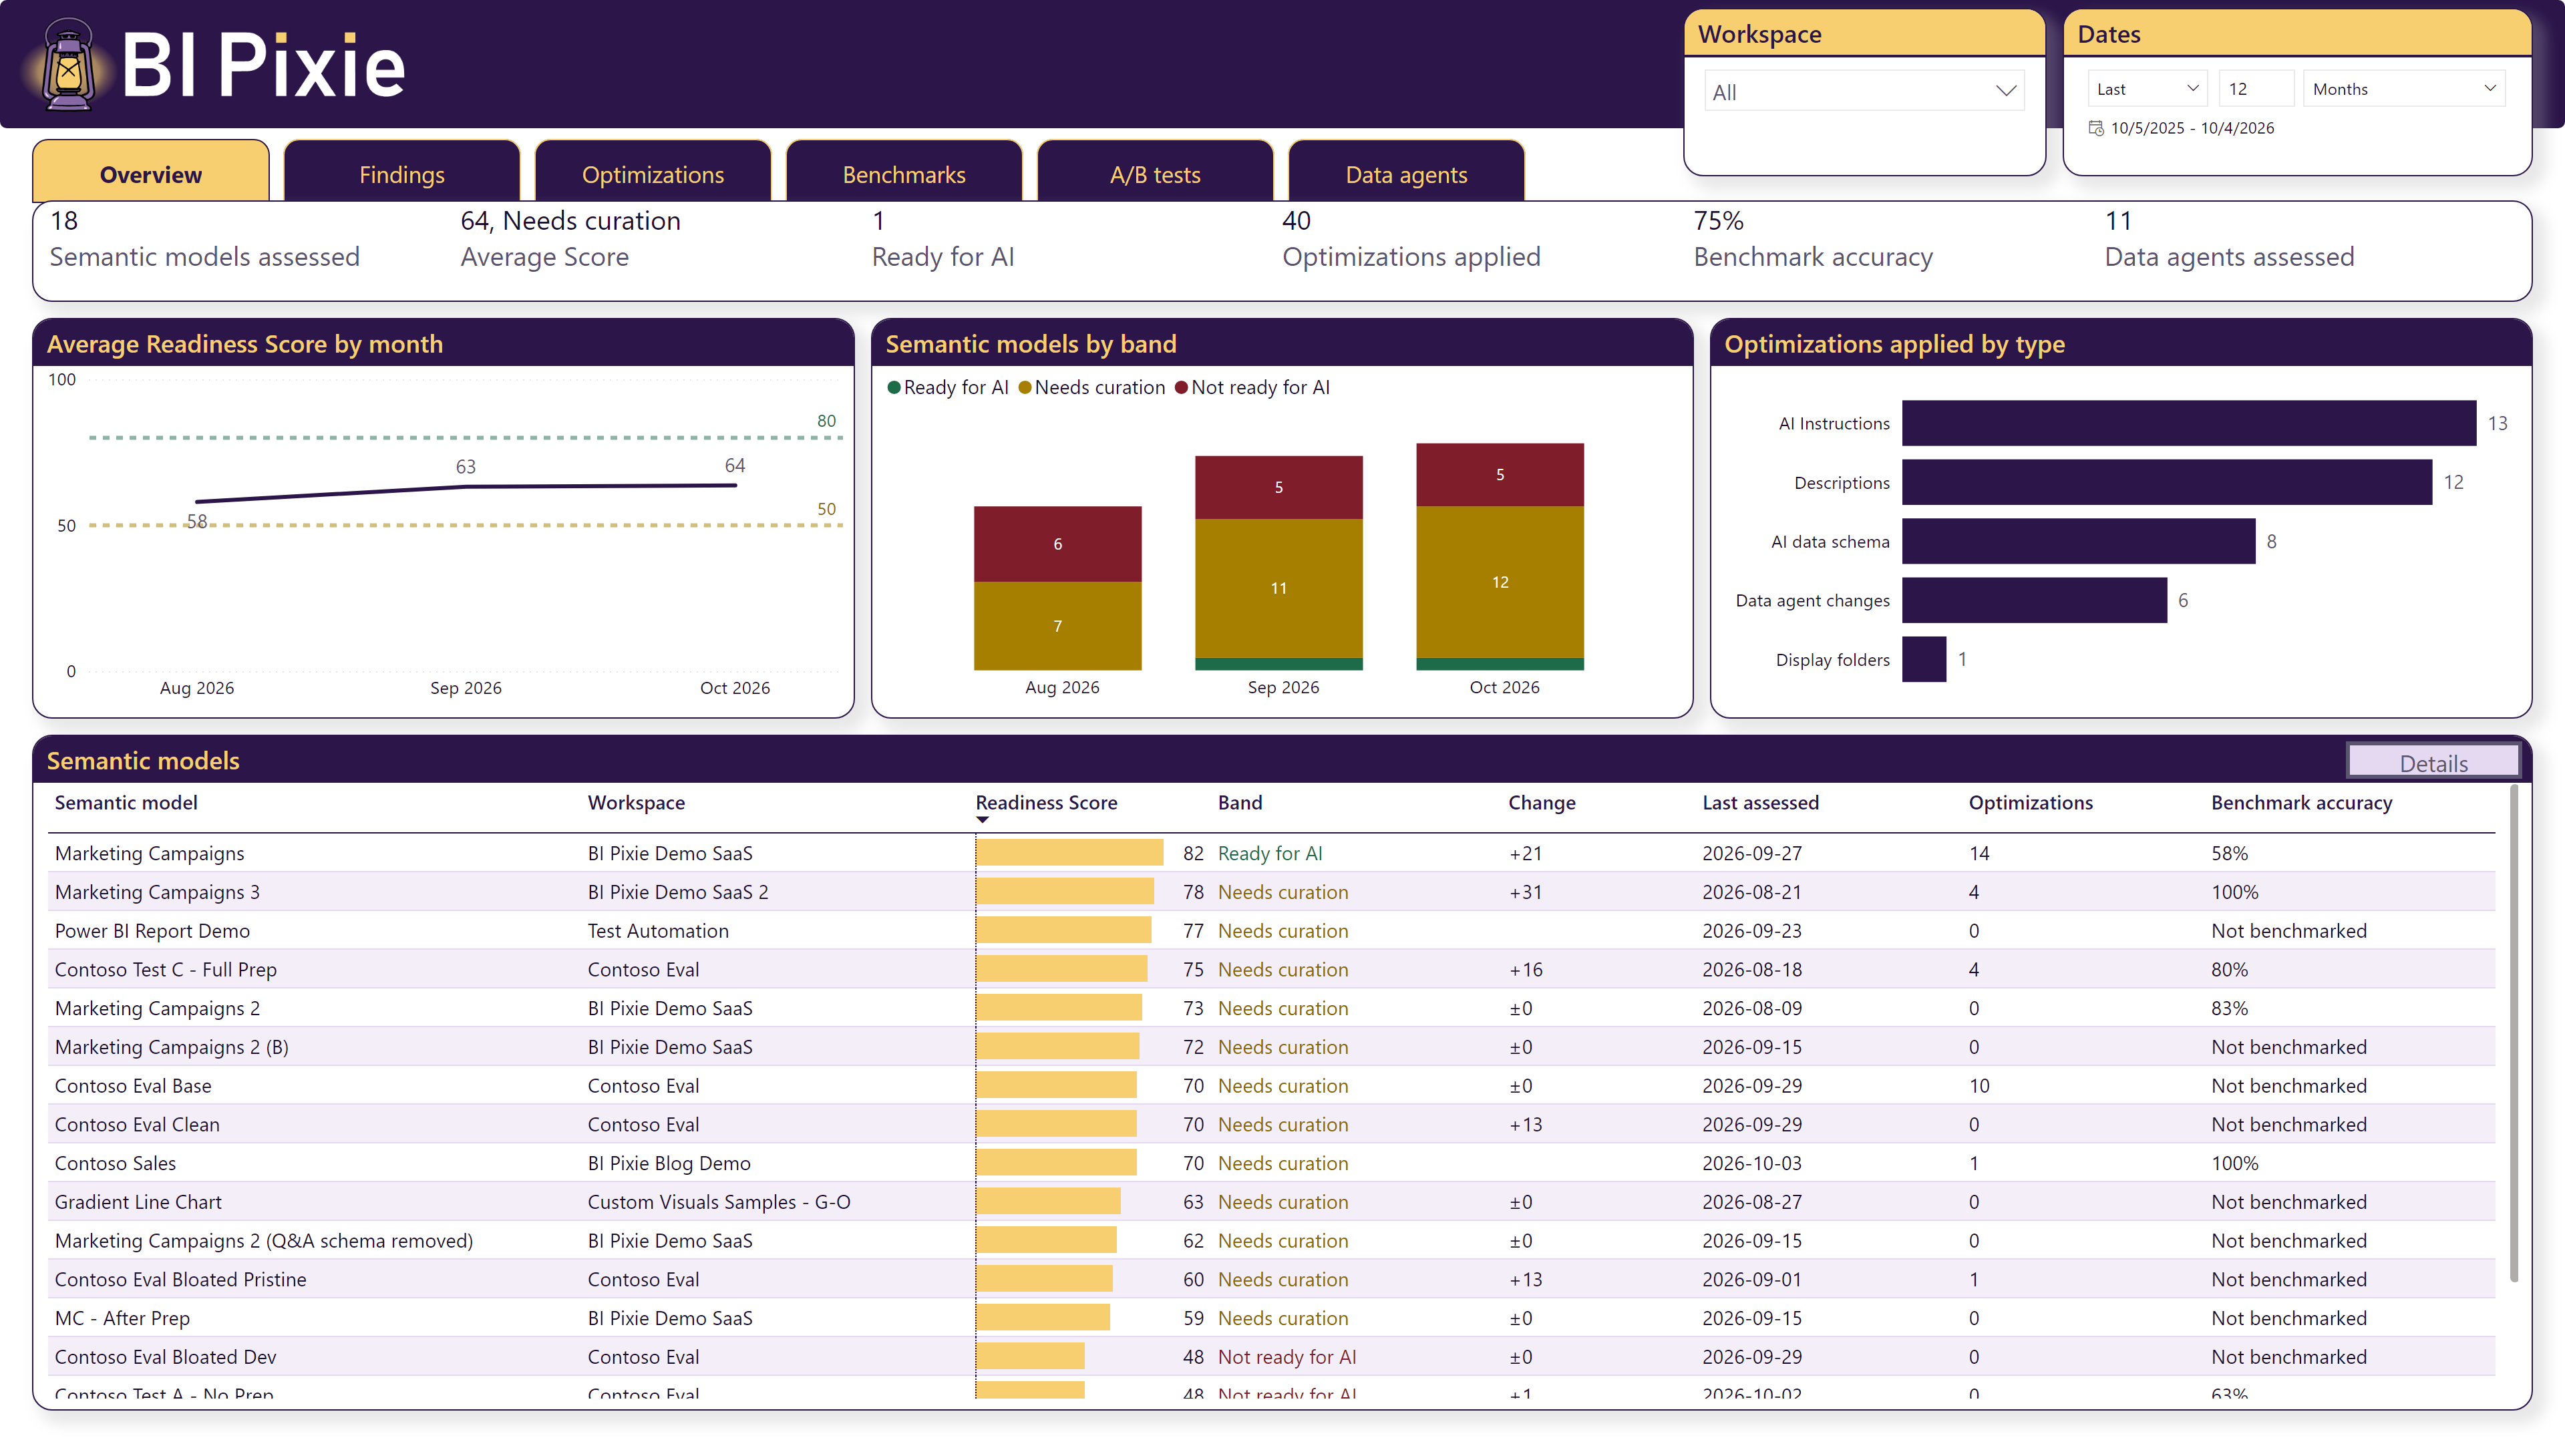Click the calendar icon beside date range
2565x1456 pixels.
click(x=2096, y=128)
